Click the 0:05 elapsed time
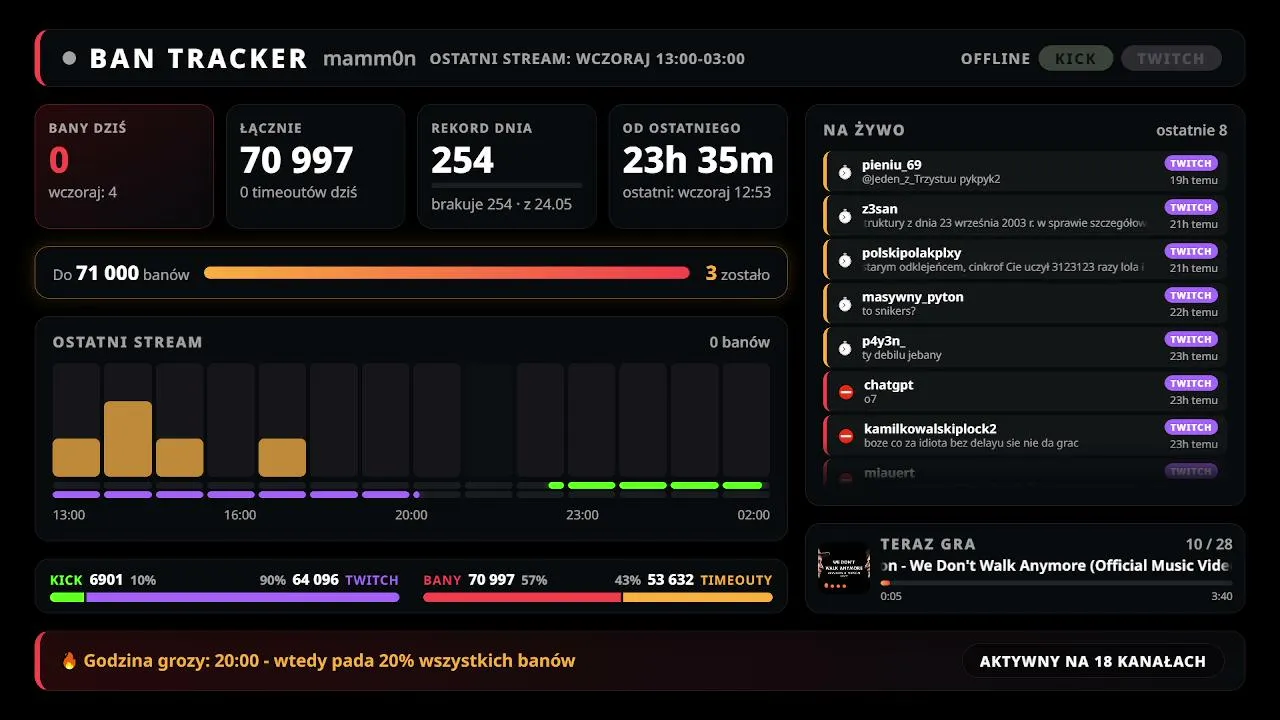The image size is (1280, 720). point(891,596)
